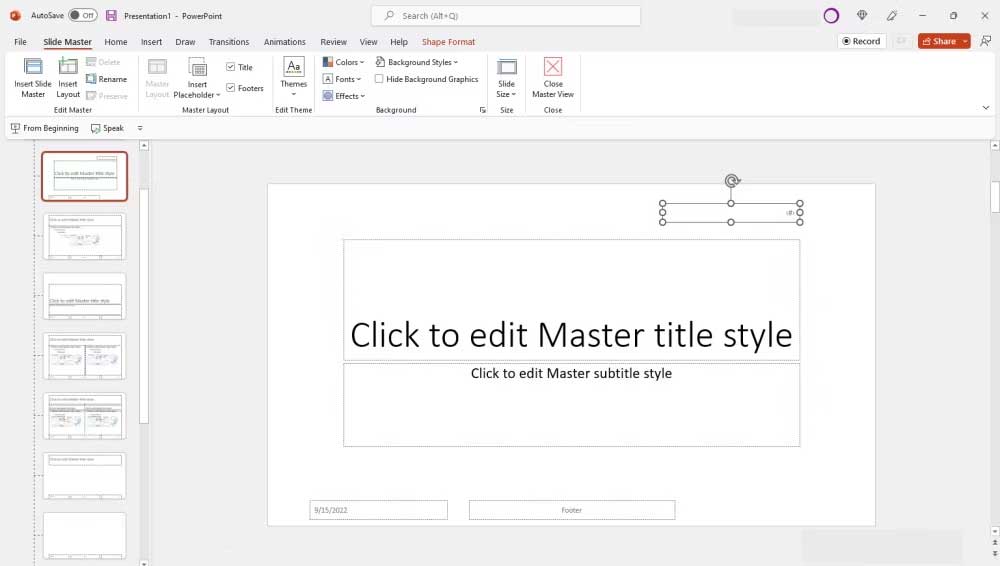This screenshot has width=1000, height=566.
Task: Toggle the Title checkbox
Action: pyautogui.click(x=230, y=67)
